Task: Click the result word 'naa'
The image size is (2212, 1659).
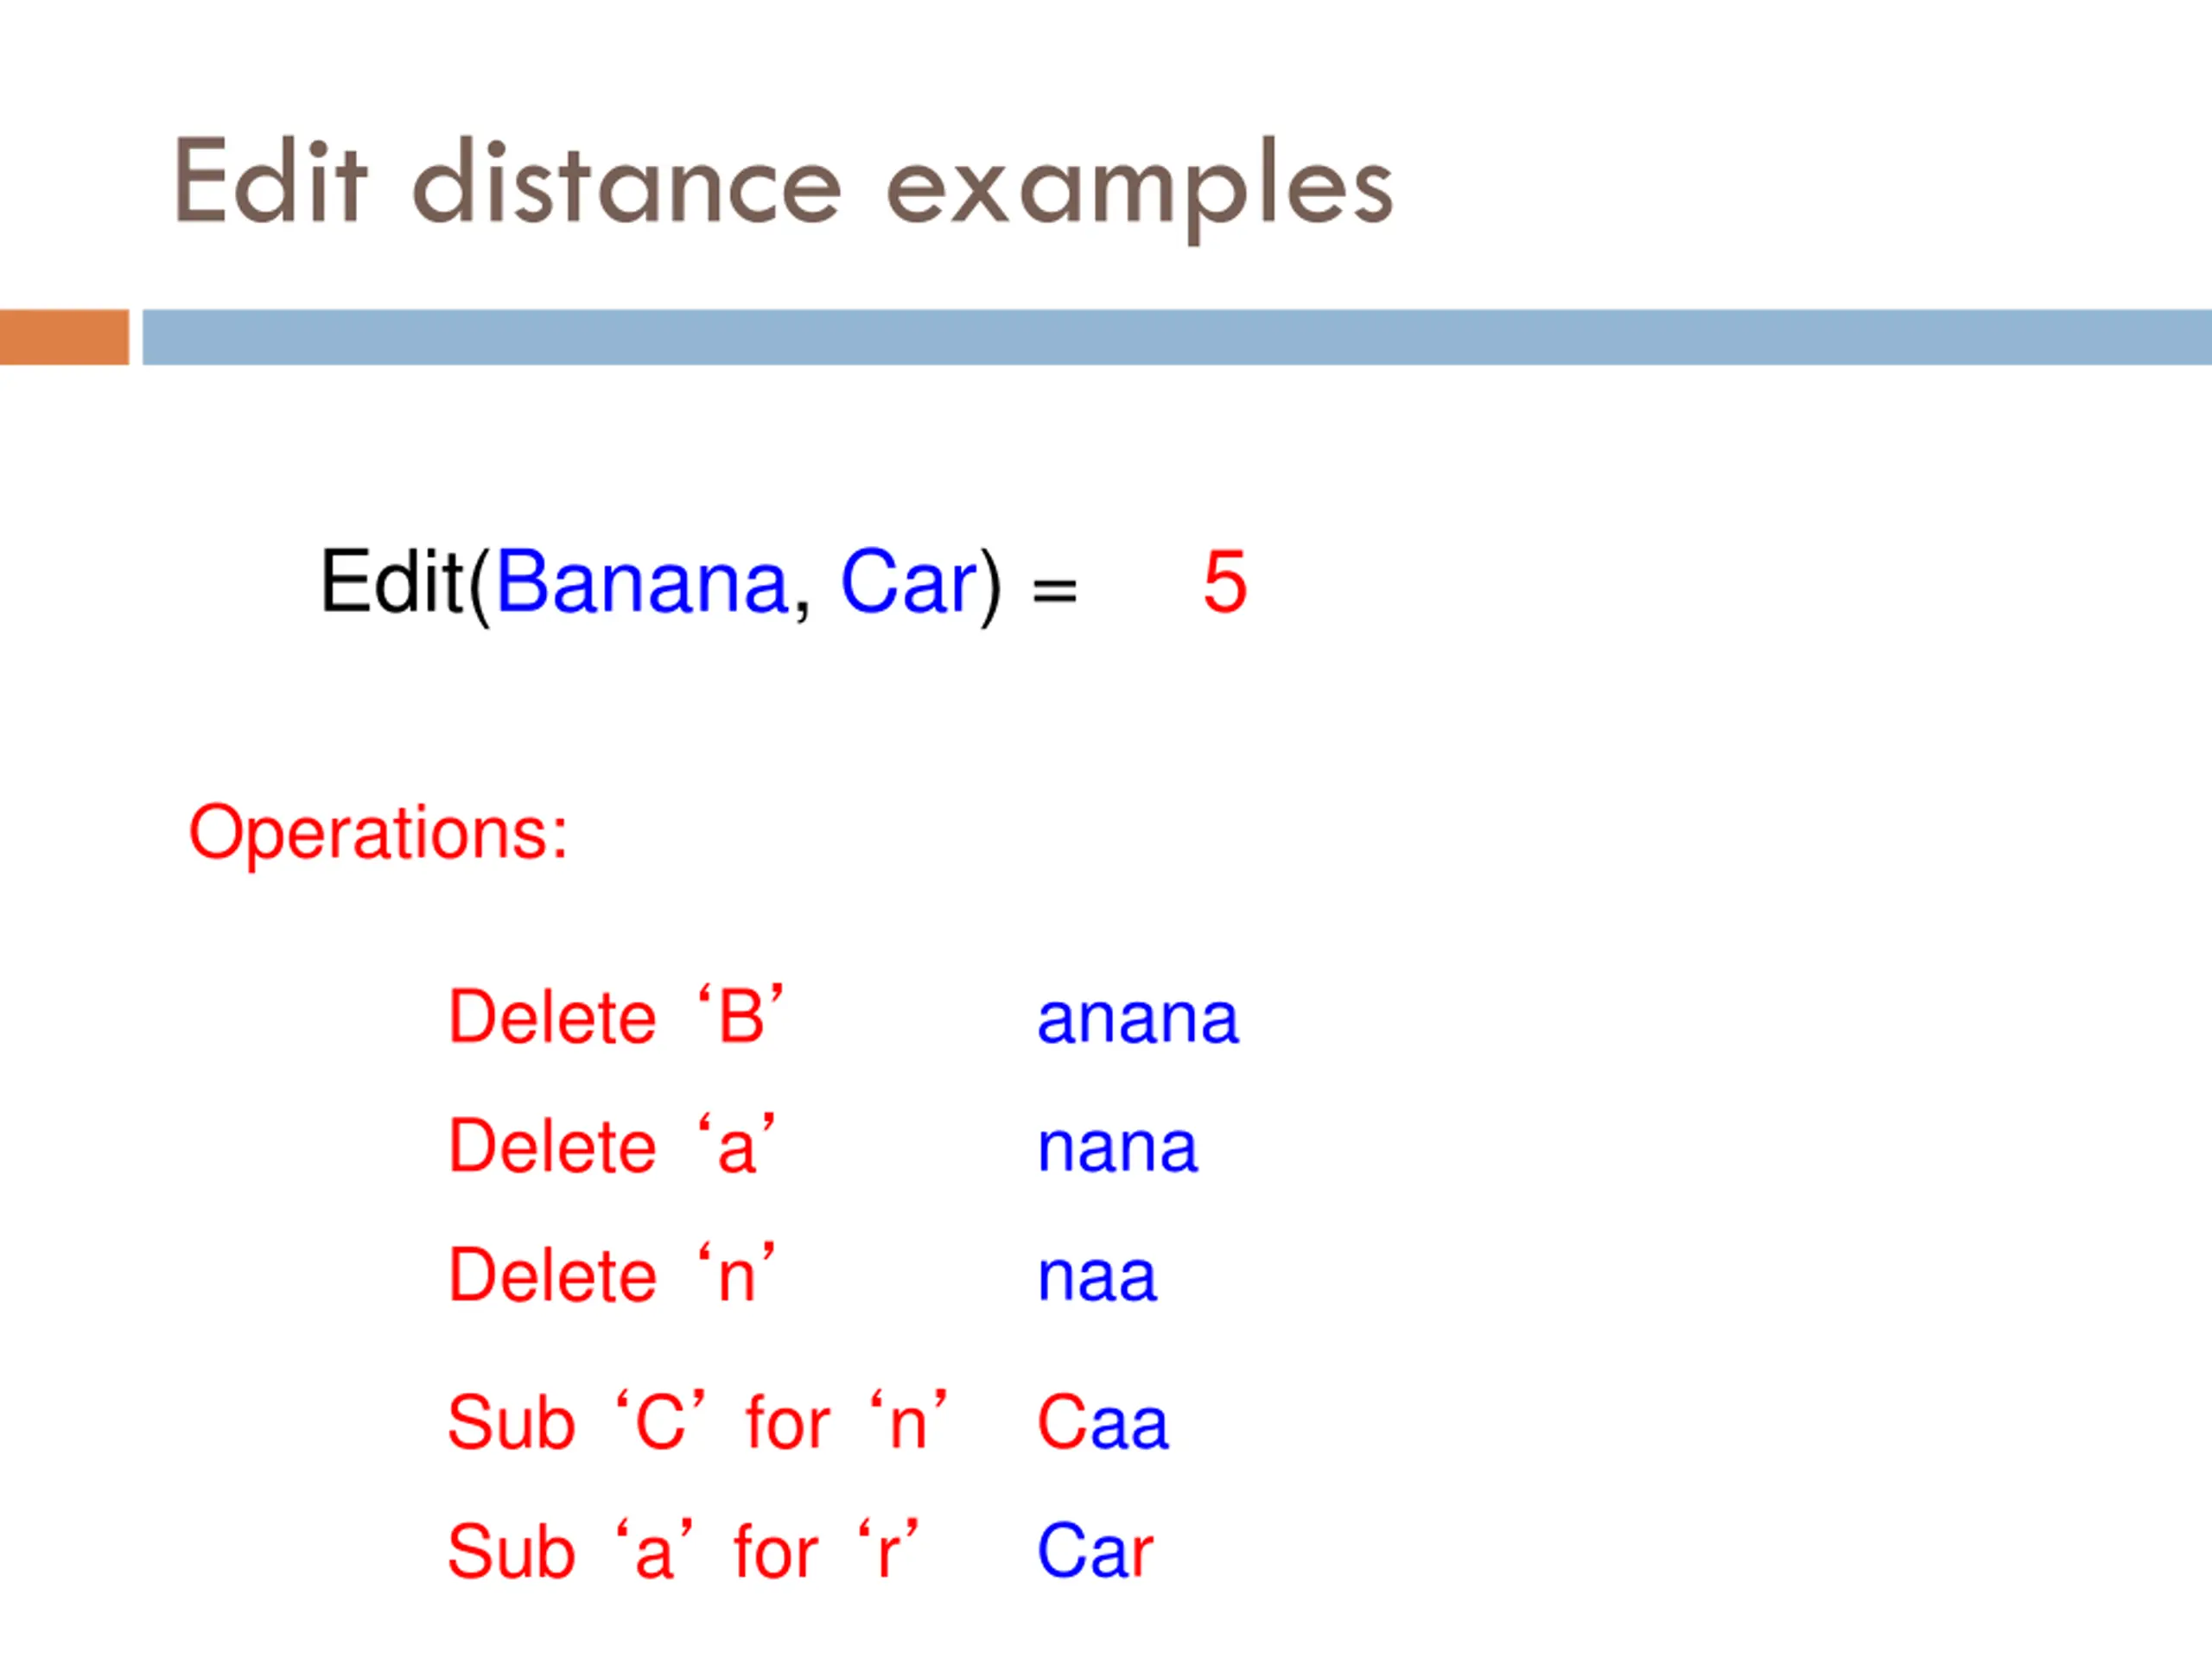Action: [x=1097, y=1278]
